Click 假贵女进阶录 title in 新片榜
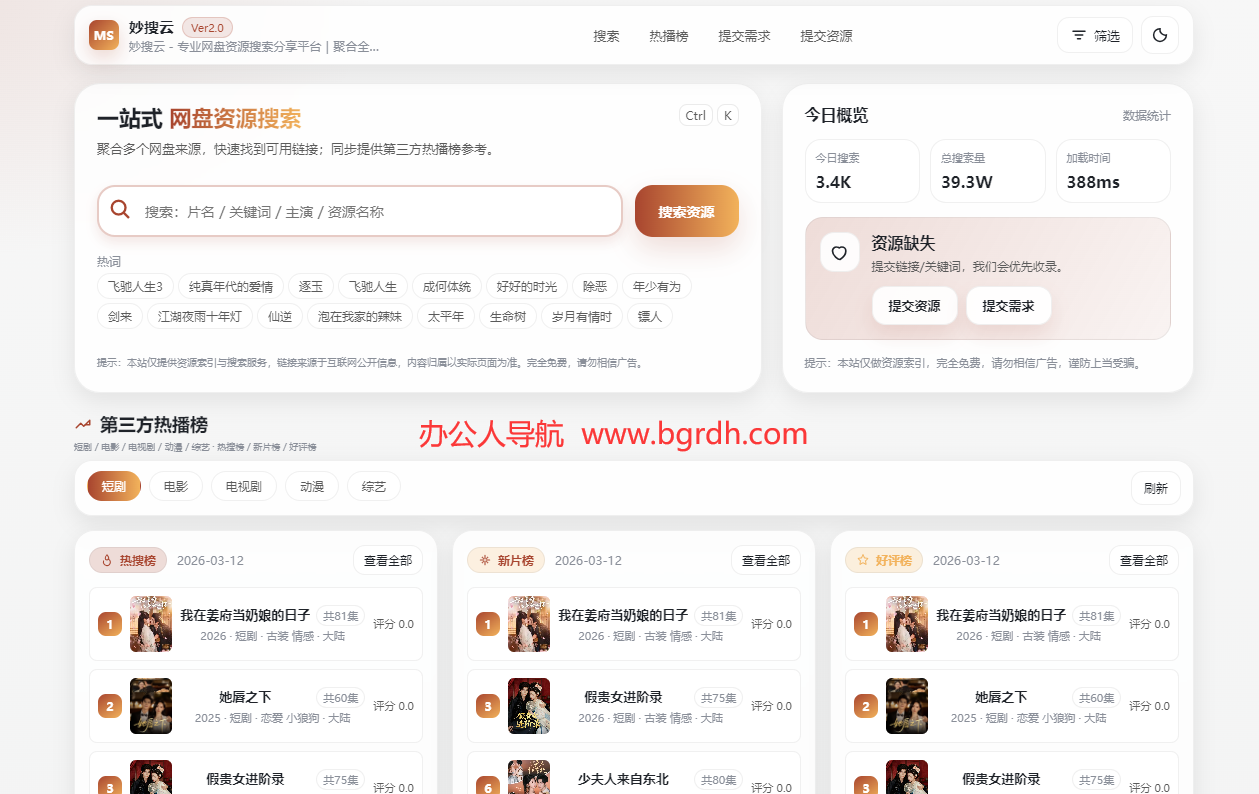 tap(623, 697)
